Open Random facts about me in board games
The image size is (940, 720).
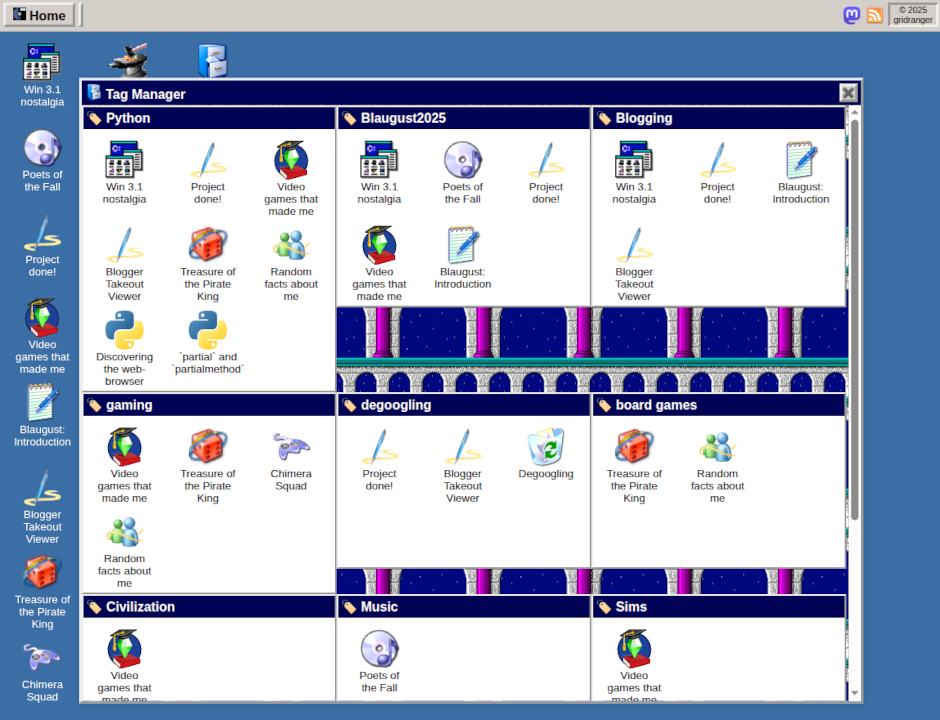tap(717, 466)
